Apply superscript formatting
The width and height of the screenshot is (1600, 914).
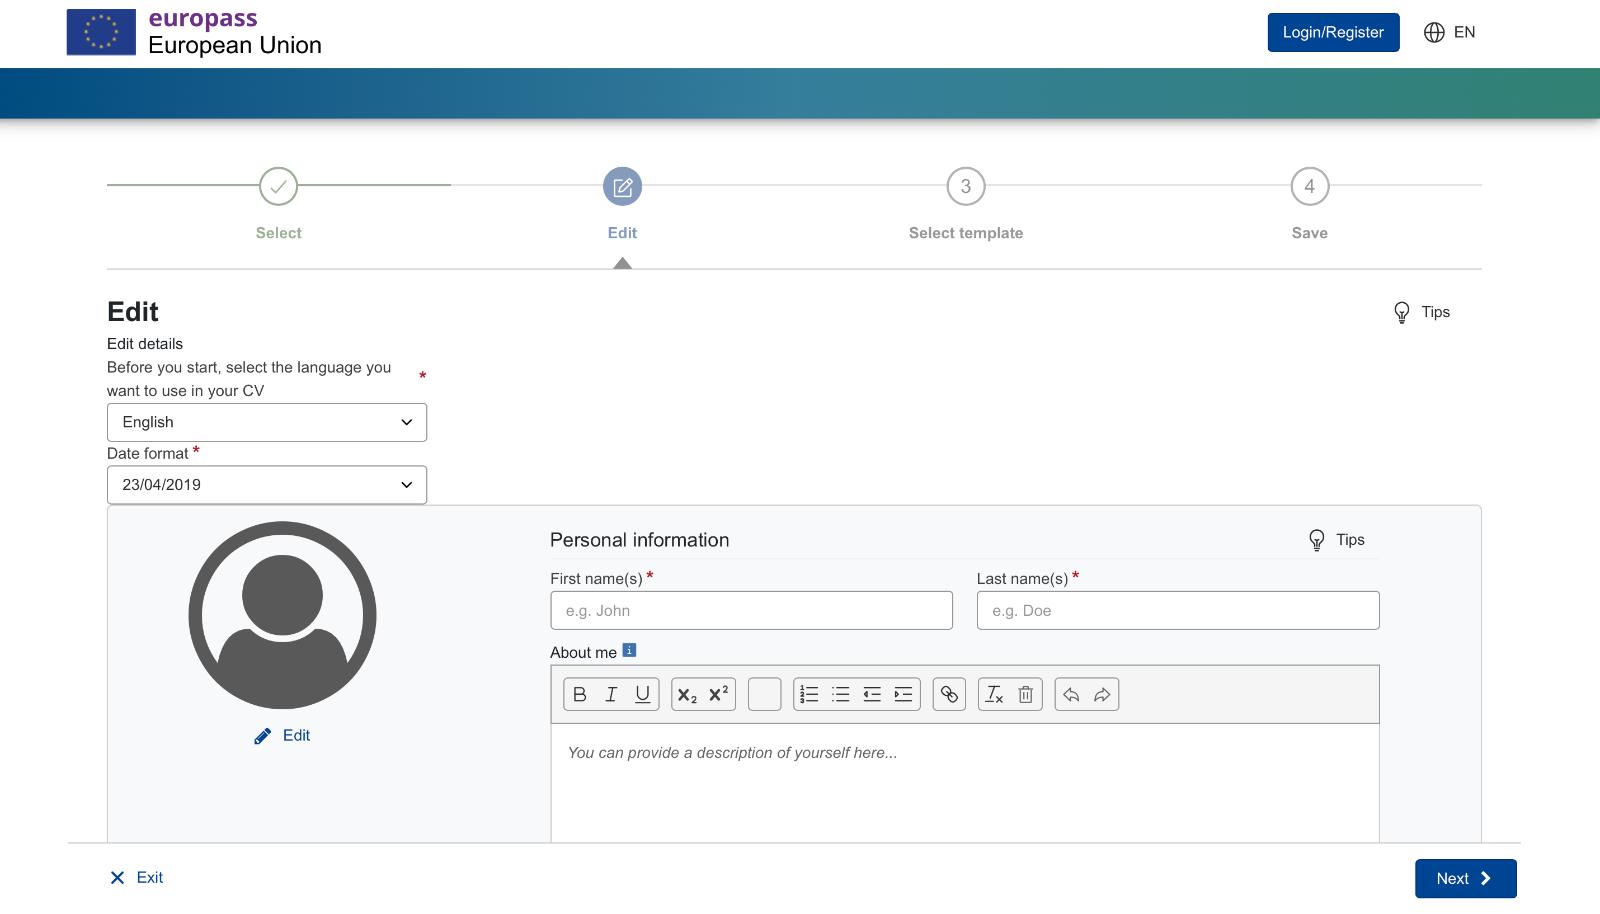point(719,694)
